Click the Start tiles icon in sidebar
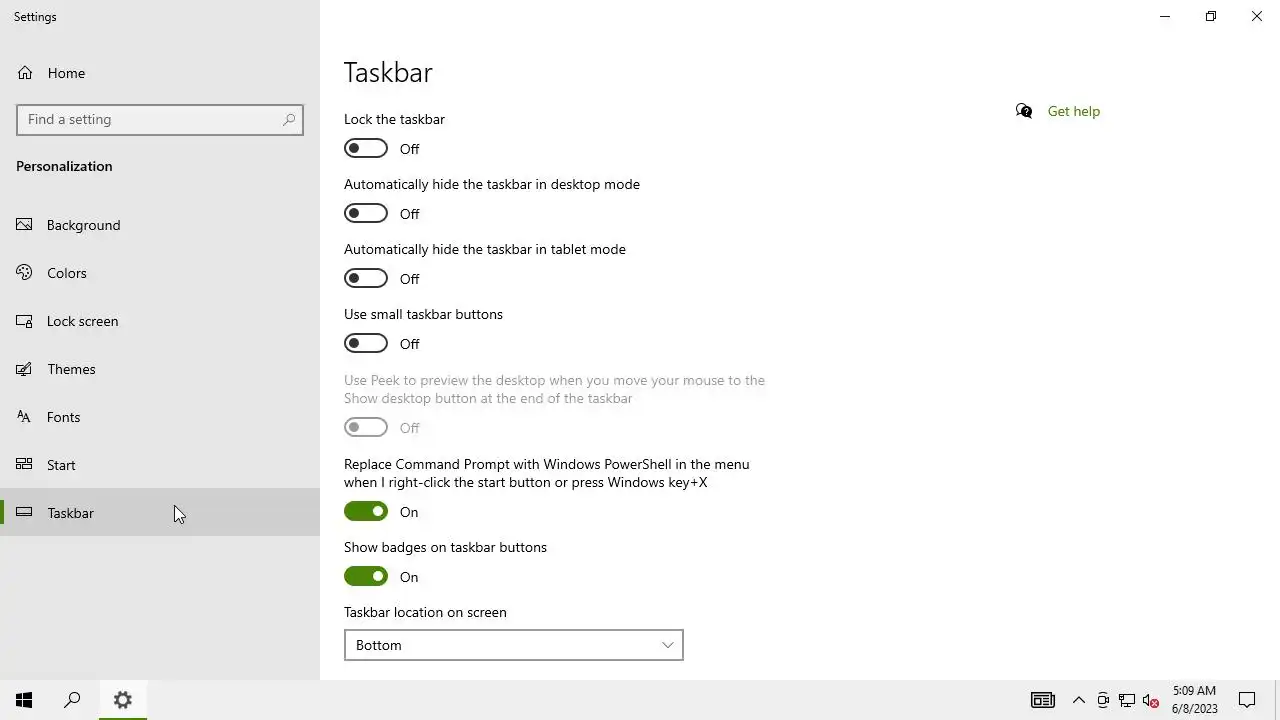1280x720 pixels. click(25, 465)
